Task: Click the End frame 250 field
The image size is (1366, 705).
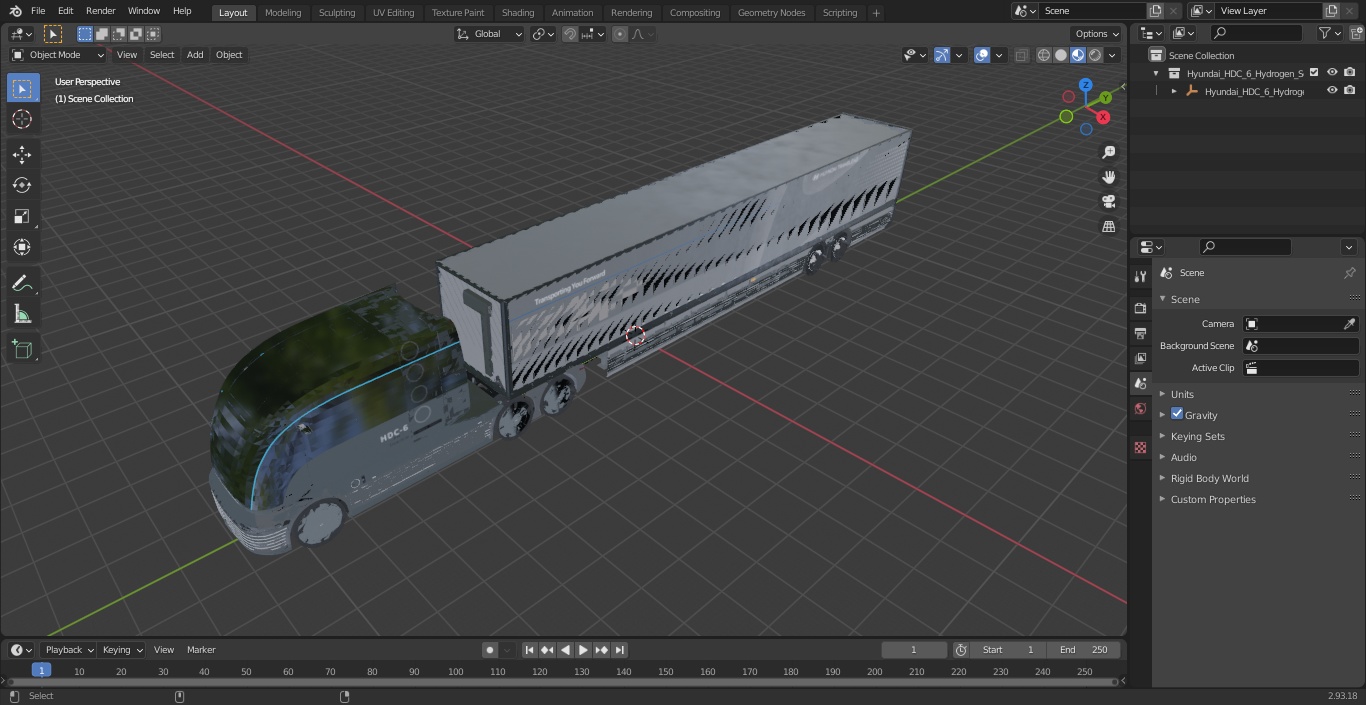Action: [x=1084, y=650]
